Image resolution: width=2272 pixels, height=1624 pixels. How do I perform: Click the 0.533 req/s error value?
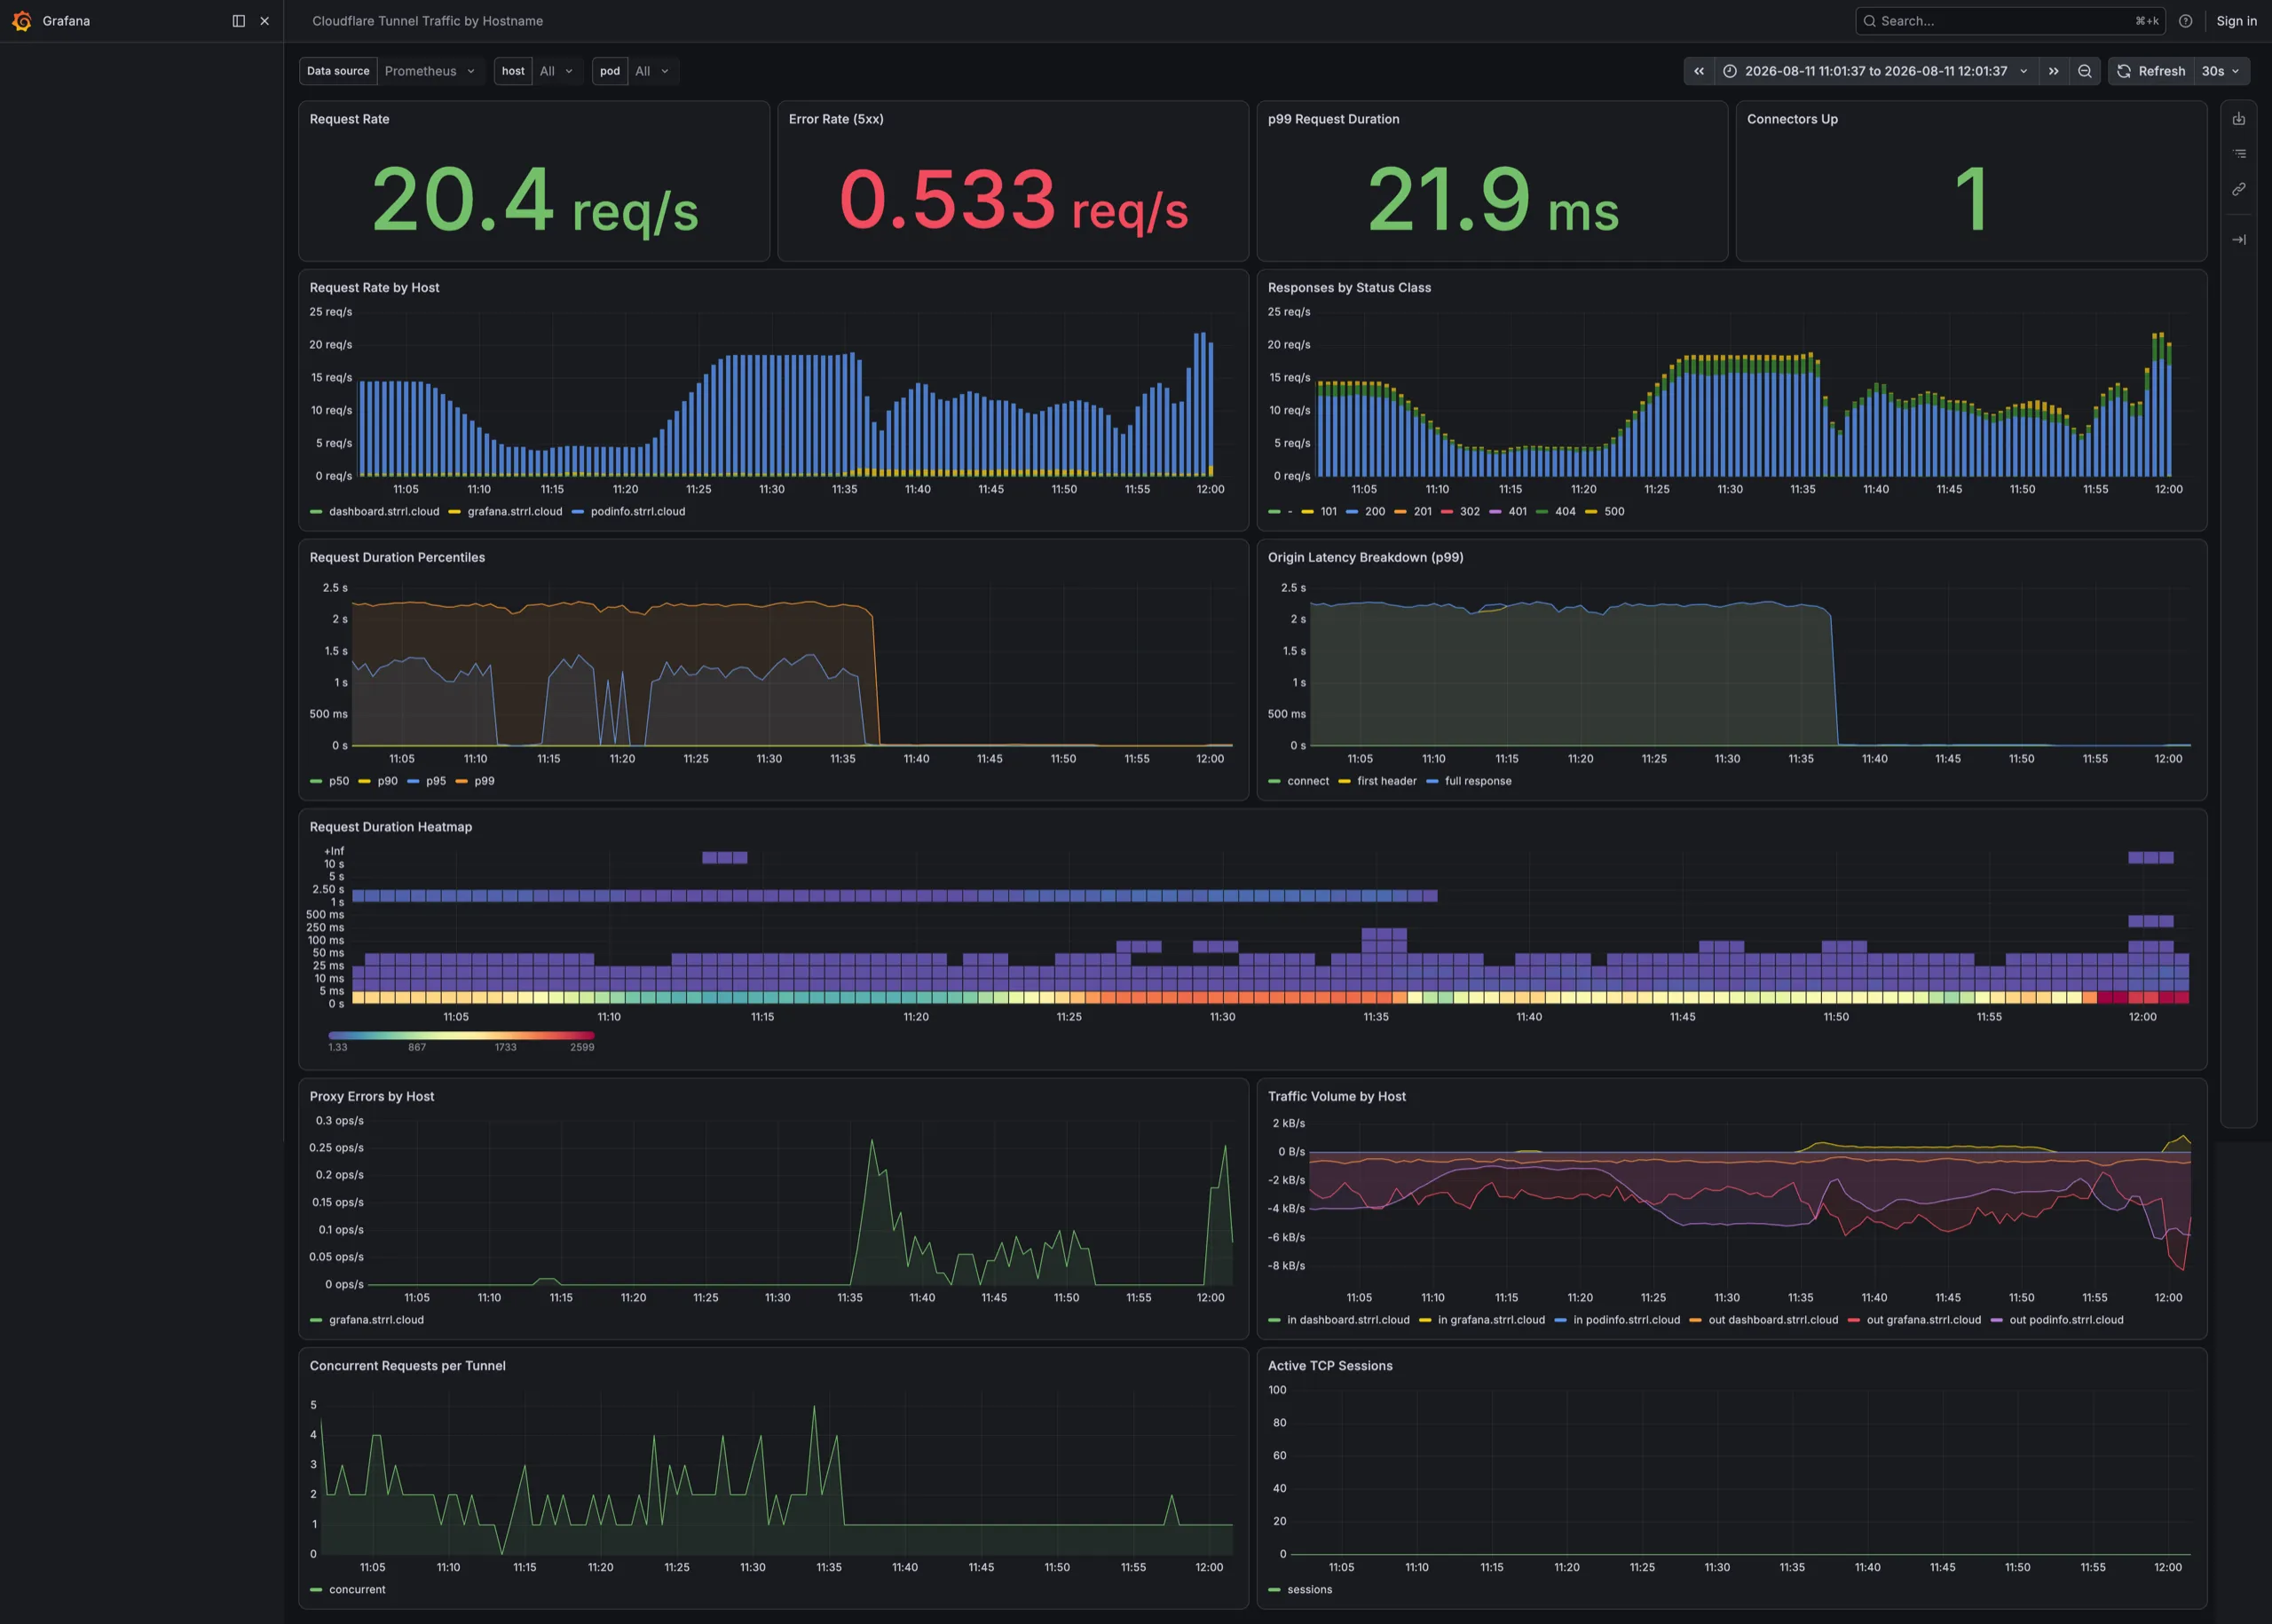click(1013, 200)
